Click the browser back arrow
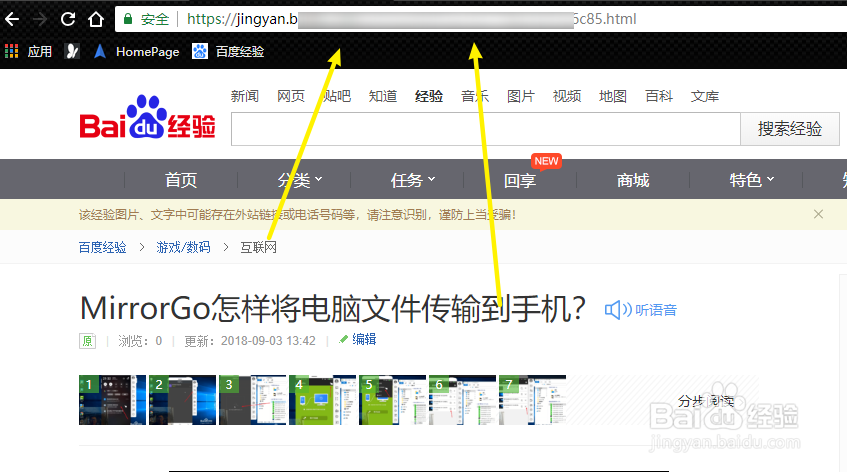The width and height of the screenshot is (847, 472). point(12,19)
